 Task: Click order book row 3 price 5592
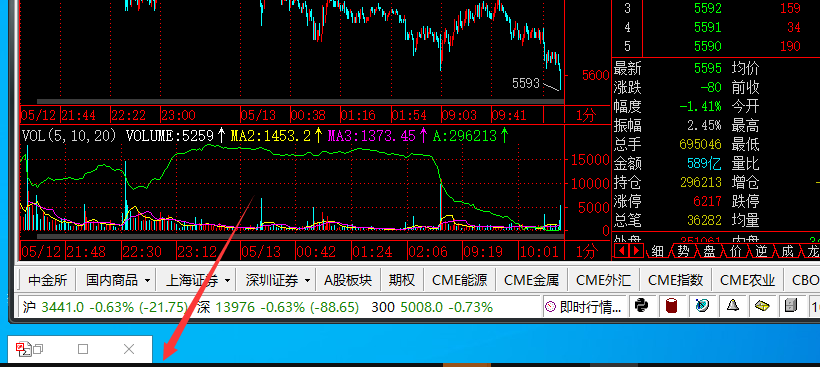tap(708, 8)
